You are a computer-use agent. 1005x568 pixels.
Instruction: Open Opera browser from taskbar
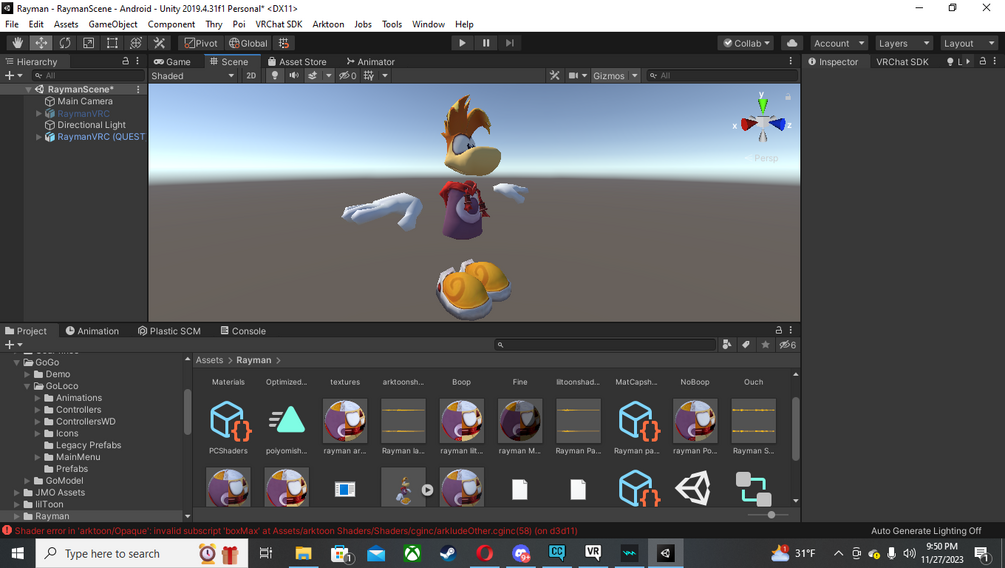[485, 553]
